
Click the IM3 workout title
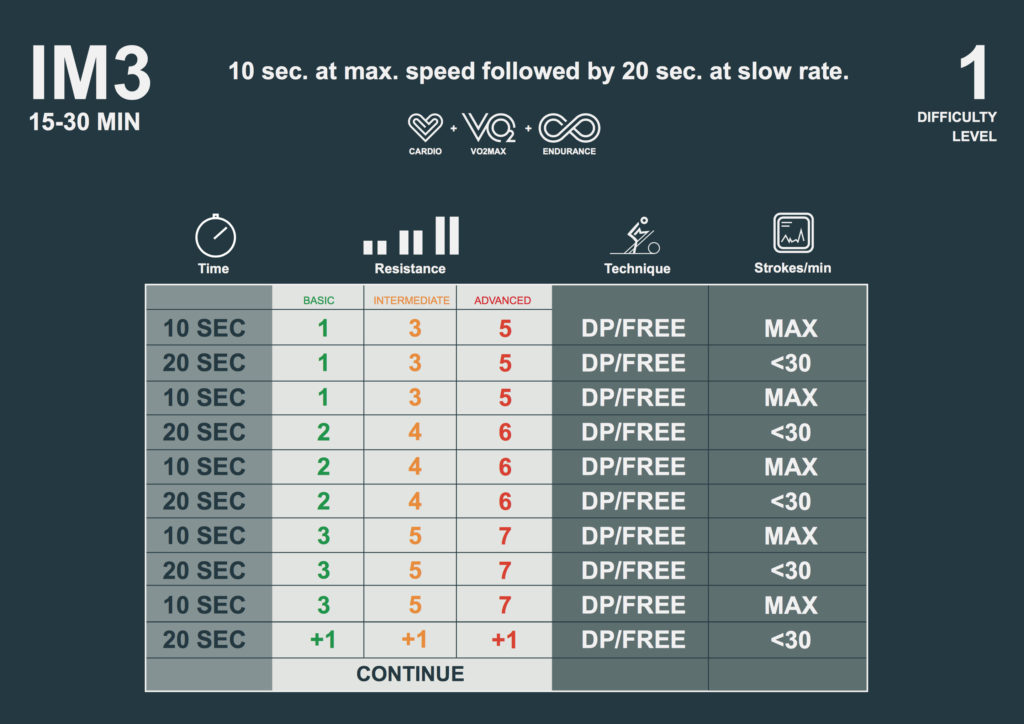pyautogui.click(x=91, y=74)
